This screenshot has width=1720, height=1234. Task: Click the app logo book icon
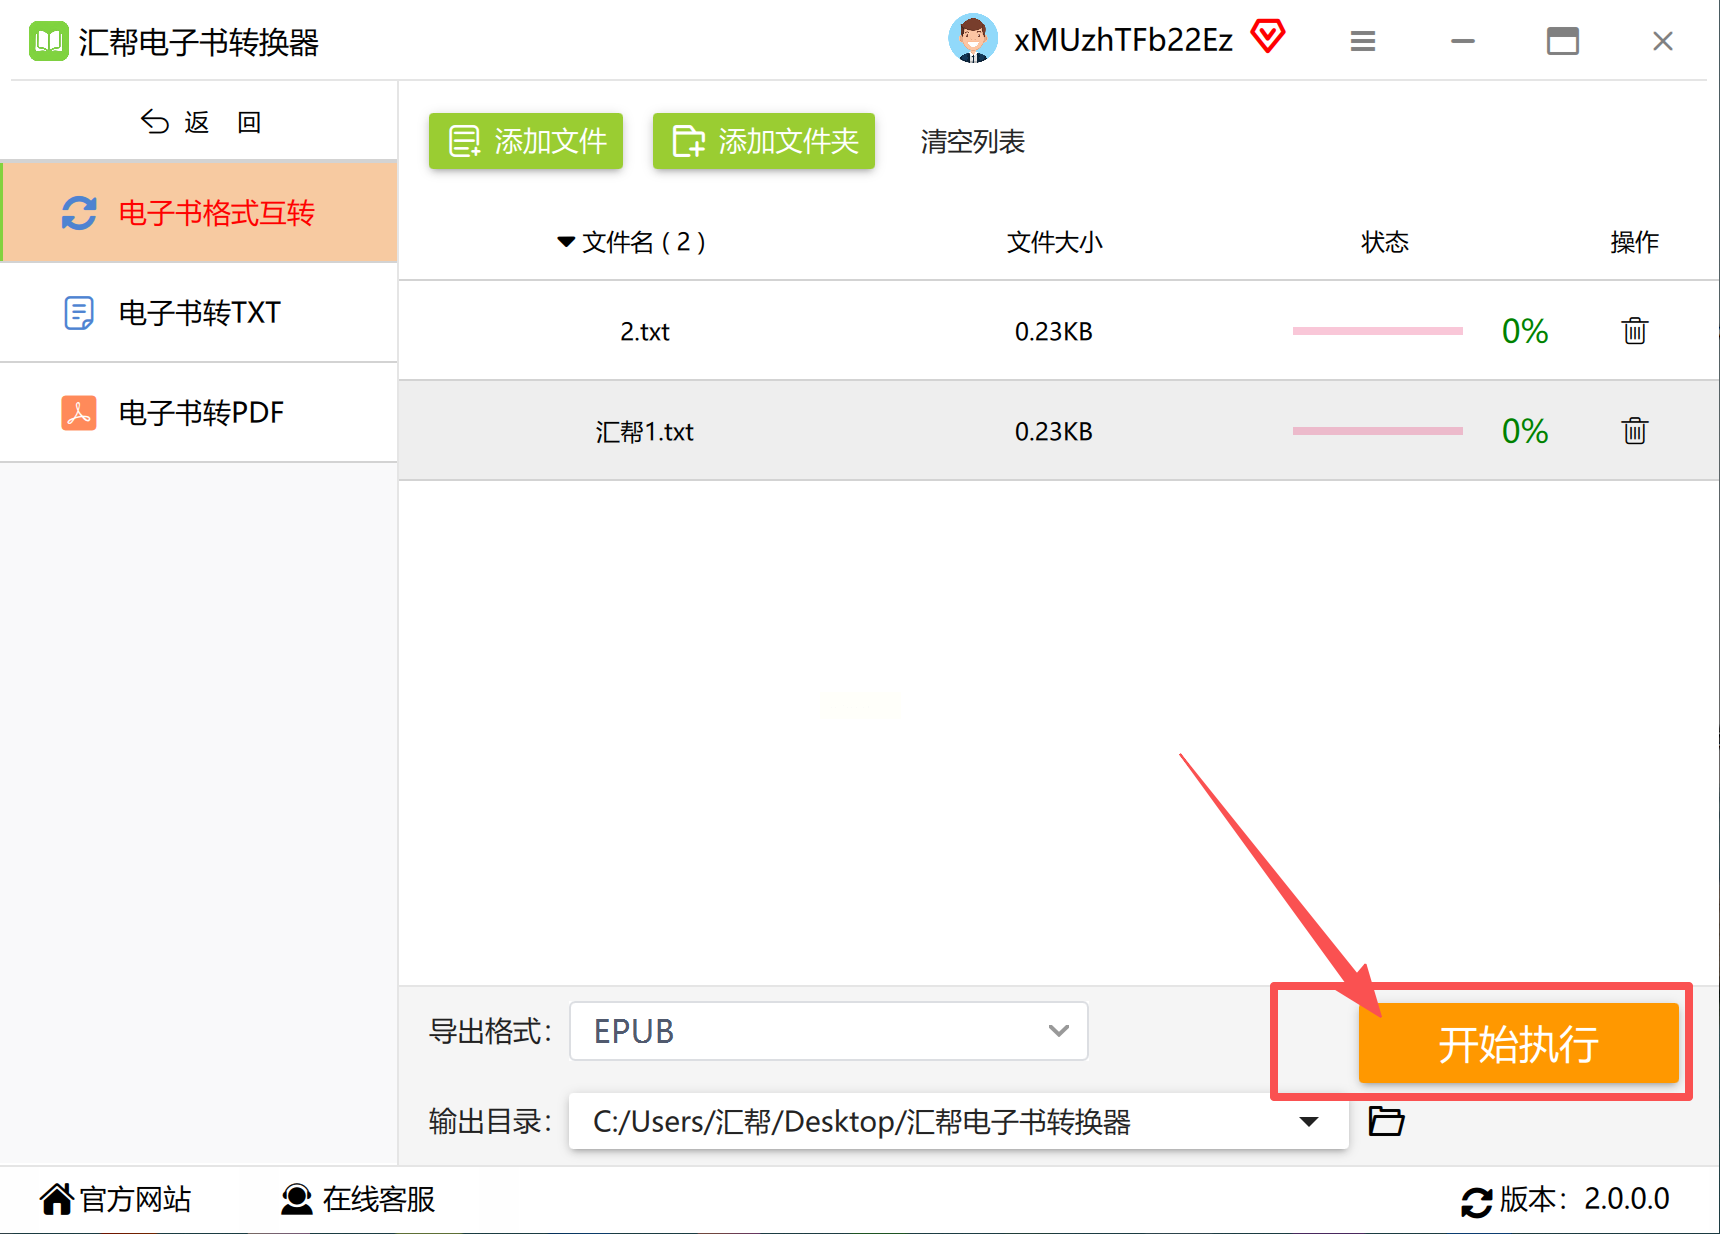[48, 41]
